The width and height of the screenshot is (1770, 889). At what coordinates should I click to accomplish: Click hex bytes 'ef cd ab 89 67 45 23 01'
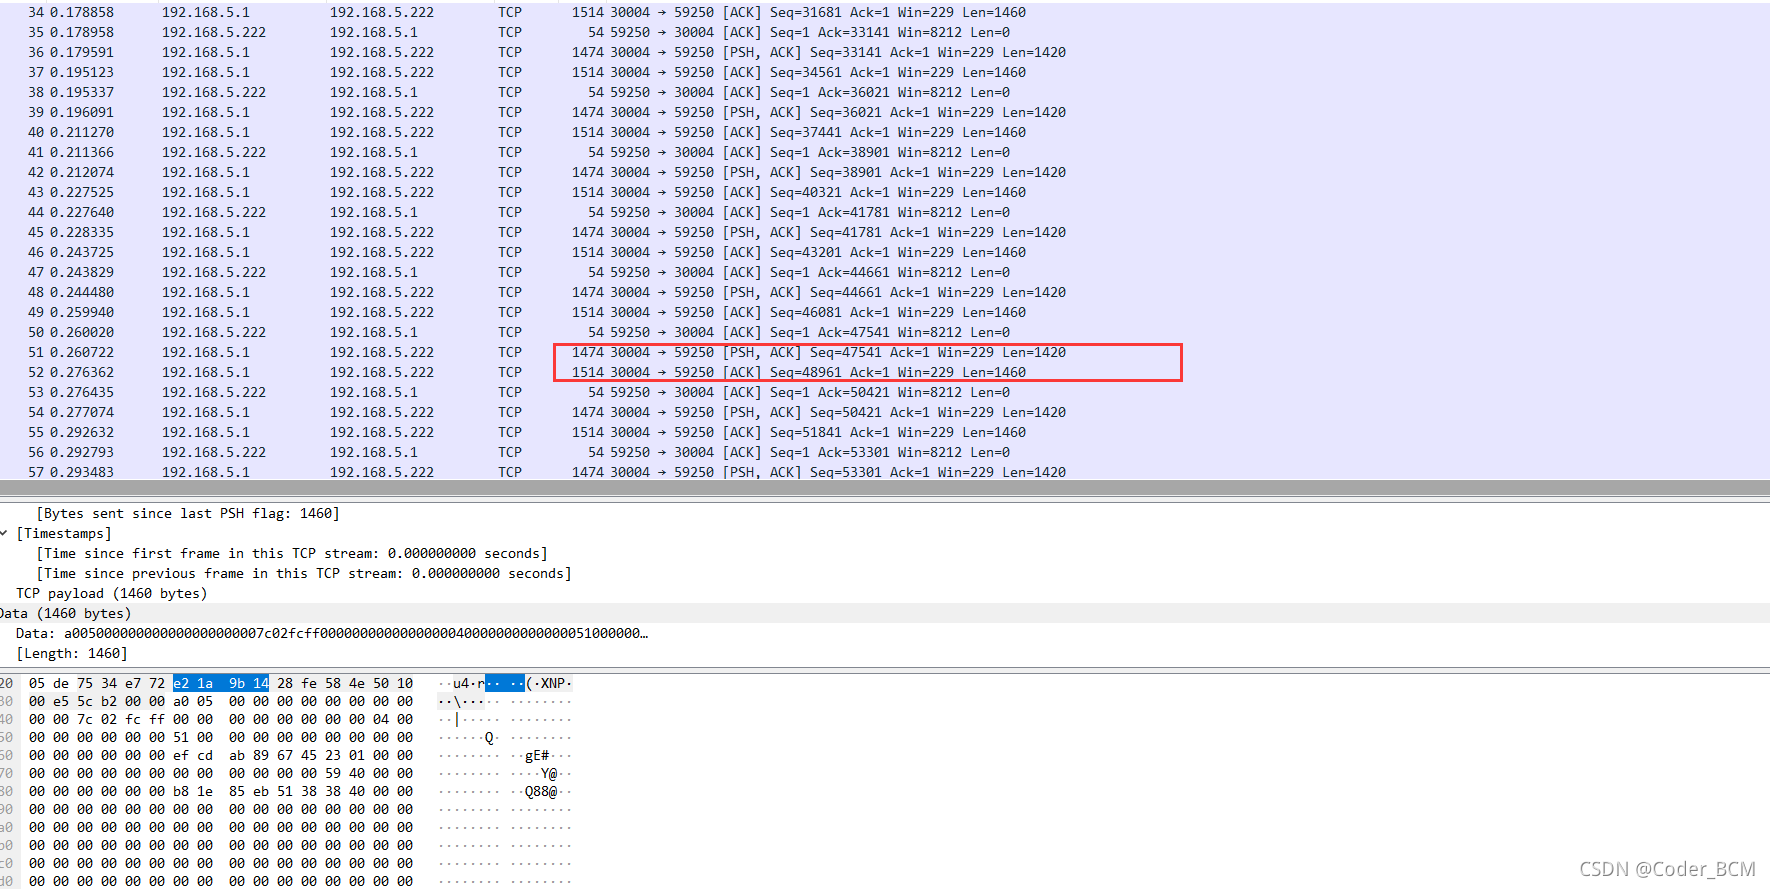(x=269, y=755)
